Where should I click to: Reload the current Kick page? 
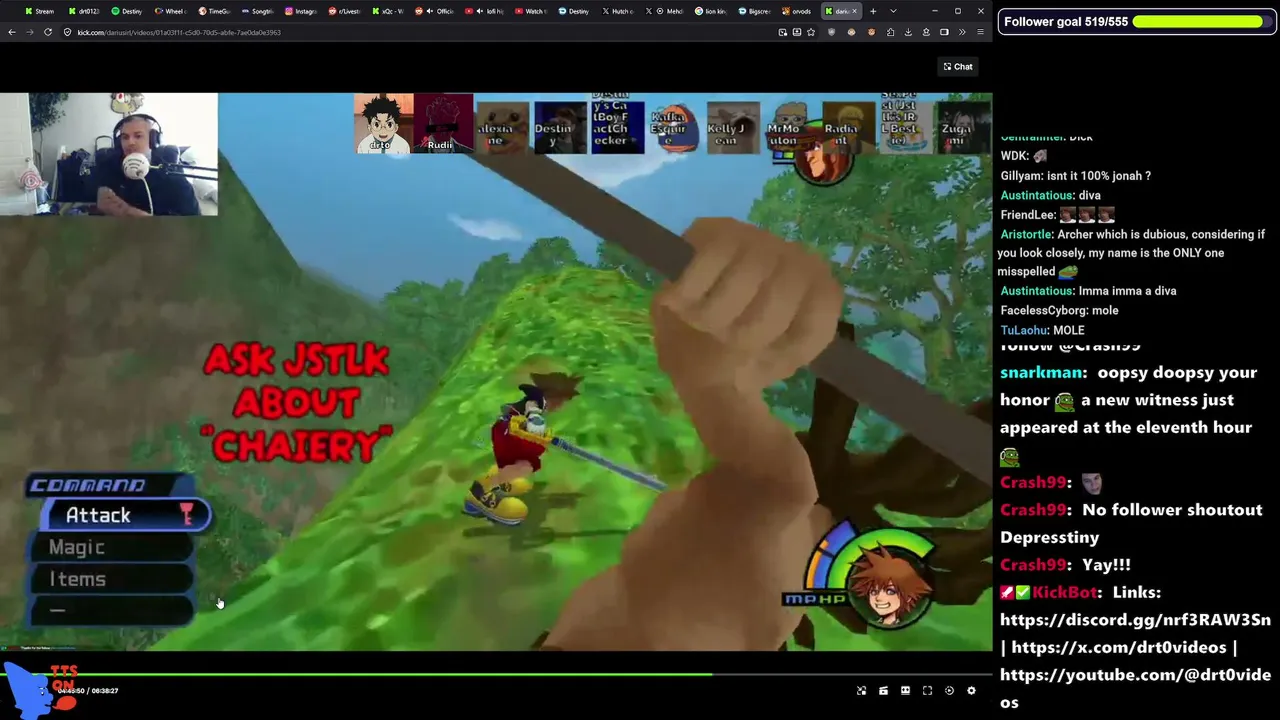[x=48, y=32]
